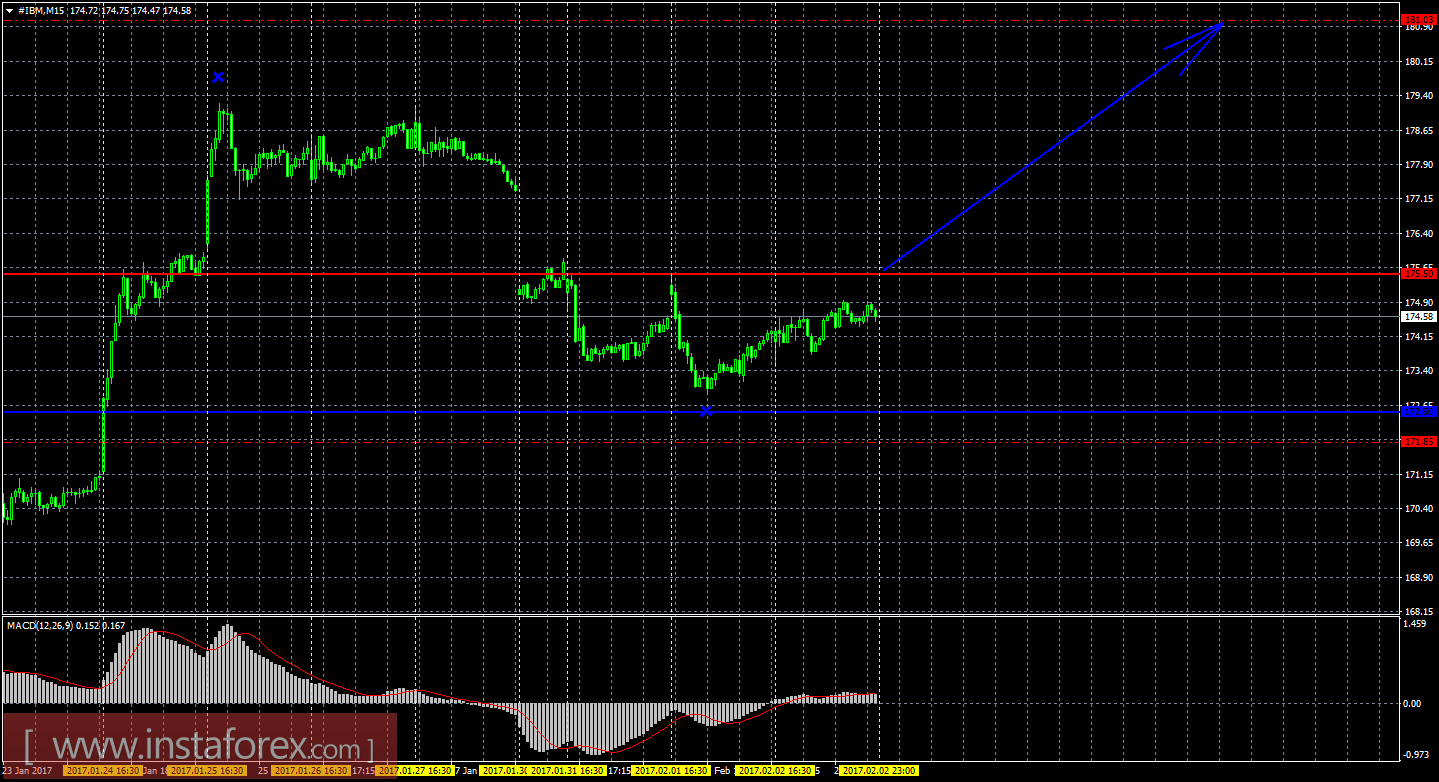1439x782 pixels.
Task: Click the 176.40 price axis value
Action: pos(1419,234)
